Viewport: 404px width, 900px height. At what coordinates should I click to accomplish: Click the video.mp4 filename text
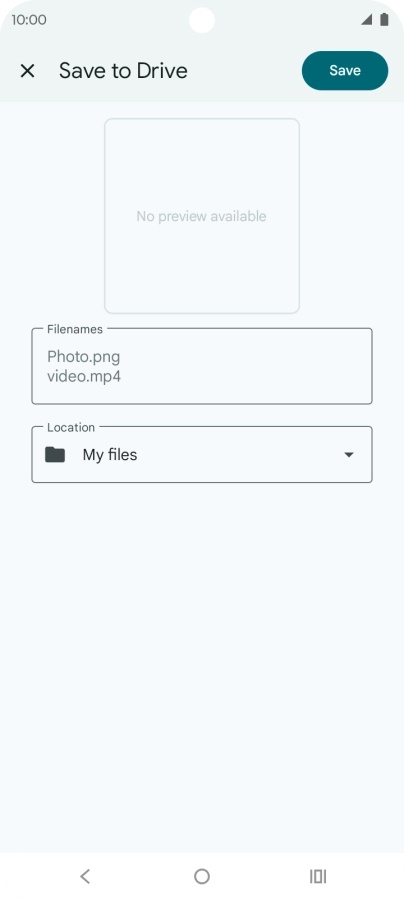coord(84,377)
